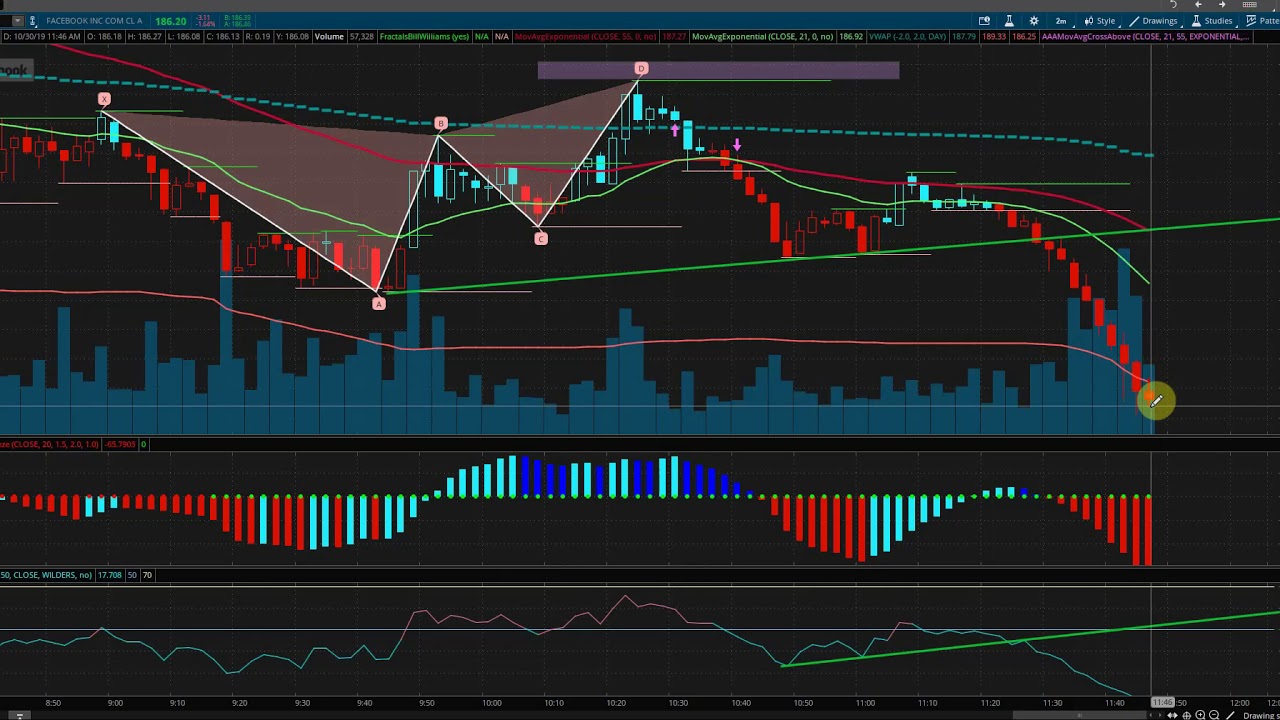Click the zoom in magnifier icon
Viewport: 1280px width, 720px height.
[x=1200, y=715]
